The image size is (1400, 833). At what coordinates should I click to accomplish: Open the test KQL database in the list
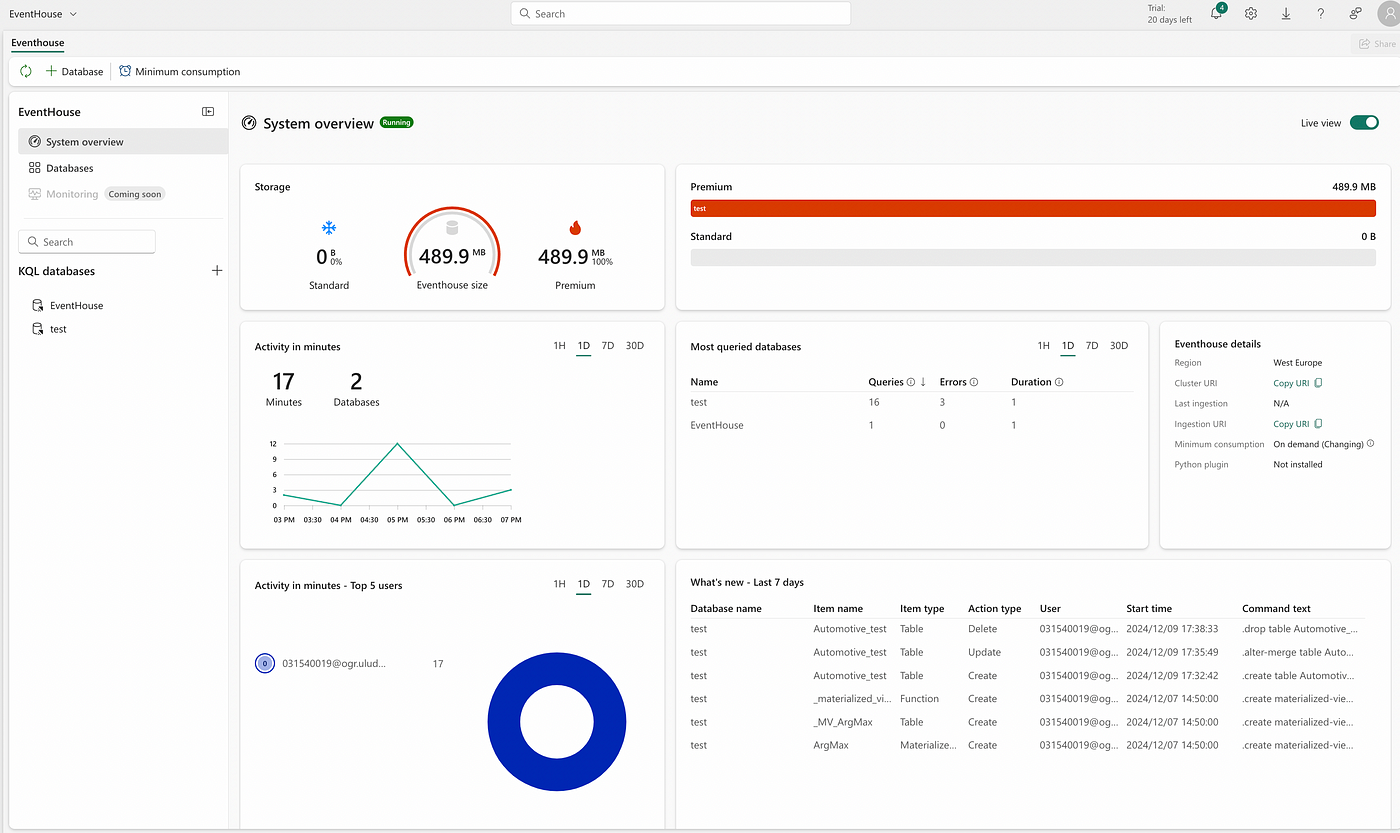pyautogui.click(x=58, y=329)
